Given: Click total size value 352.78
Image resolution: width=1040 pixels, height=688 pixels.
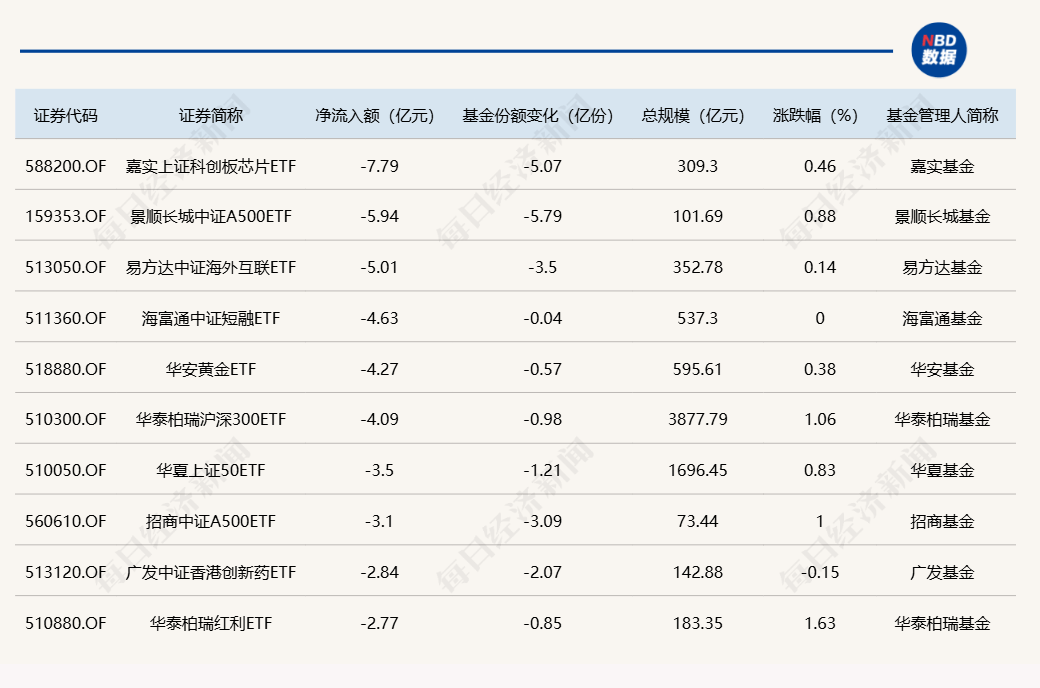Looking at the screenshot, I should pos(698,267).
